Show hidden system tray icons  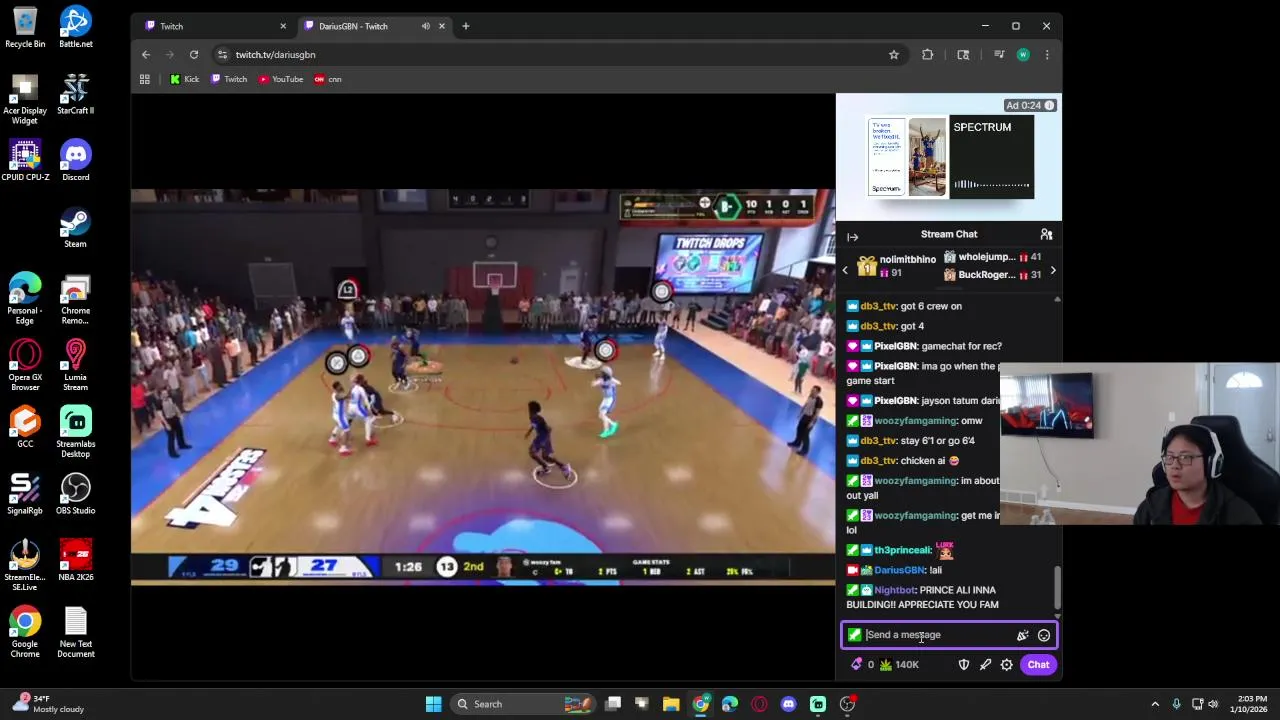coord(1155,704)
